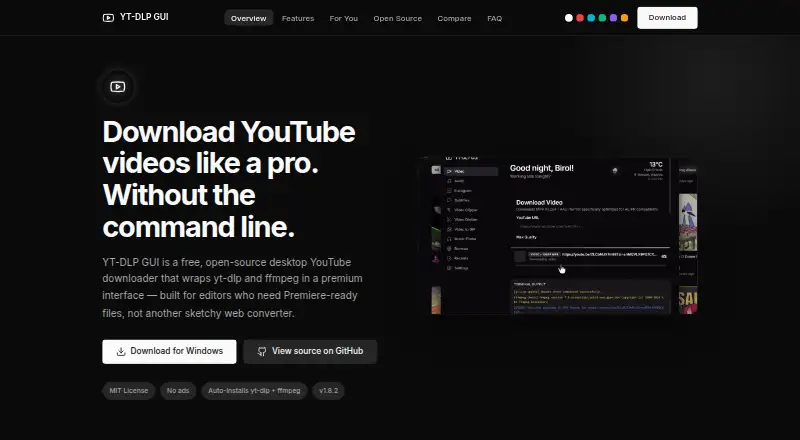
Task: Click the Download YouTube videos like a pro headline
Action: 229,179
